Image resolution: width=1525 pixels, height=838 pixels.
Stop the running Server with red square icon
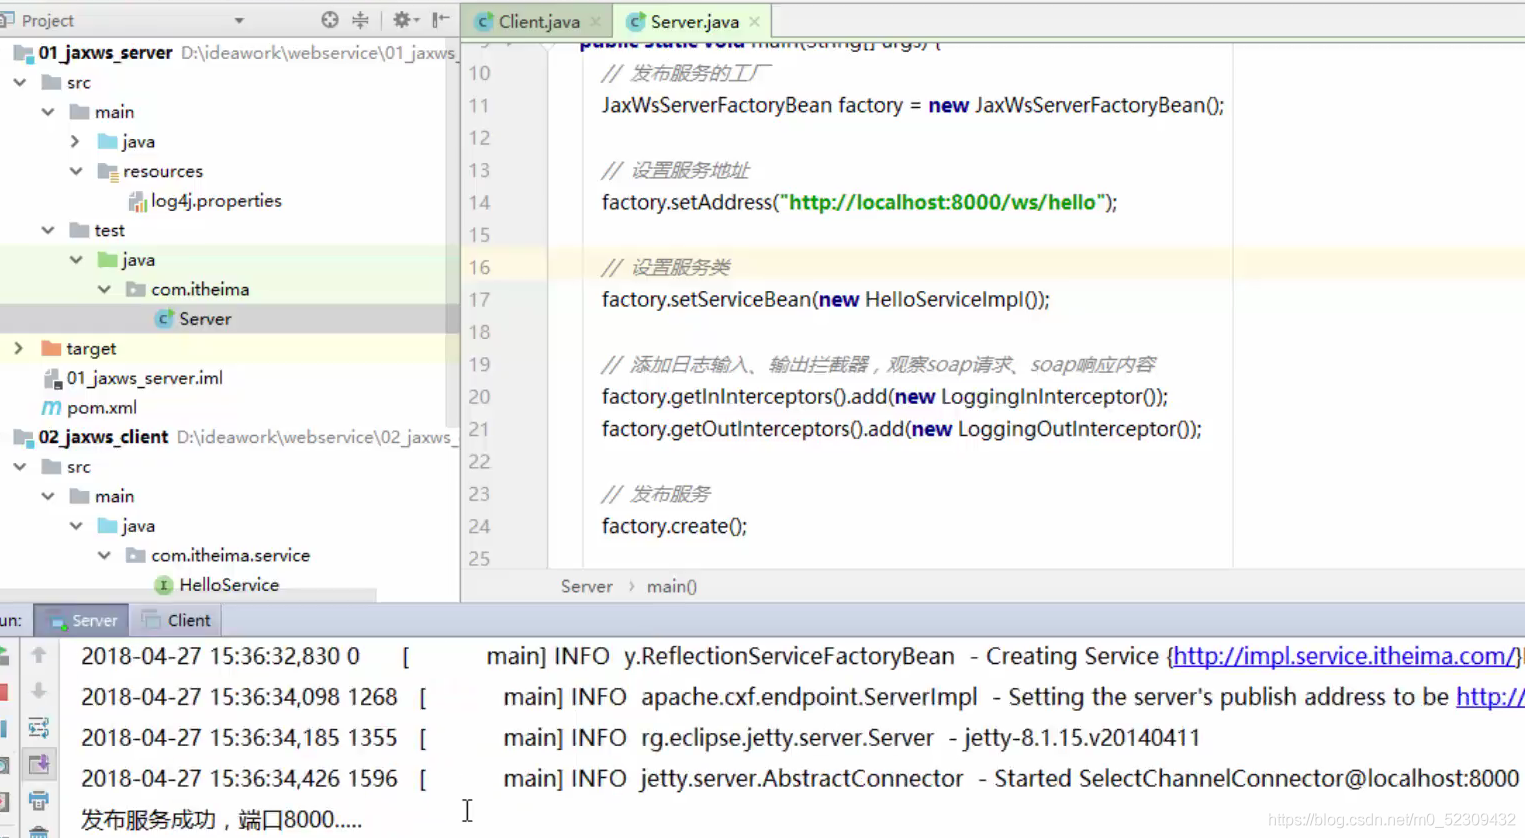[x=7, y=691]
